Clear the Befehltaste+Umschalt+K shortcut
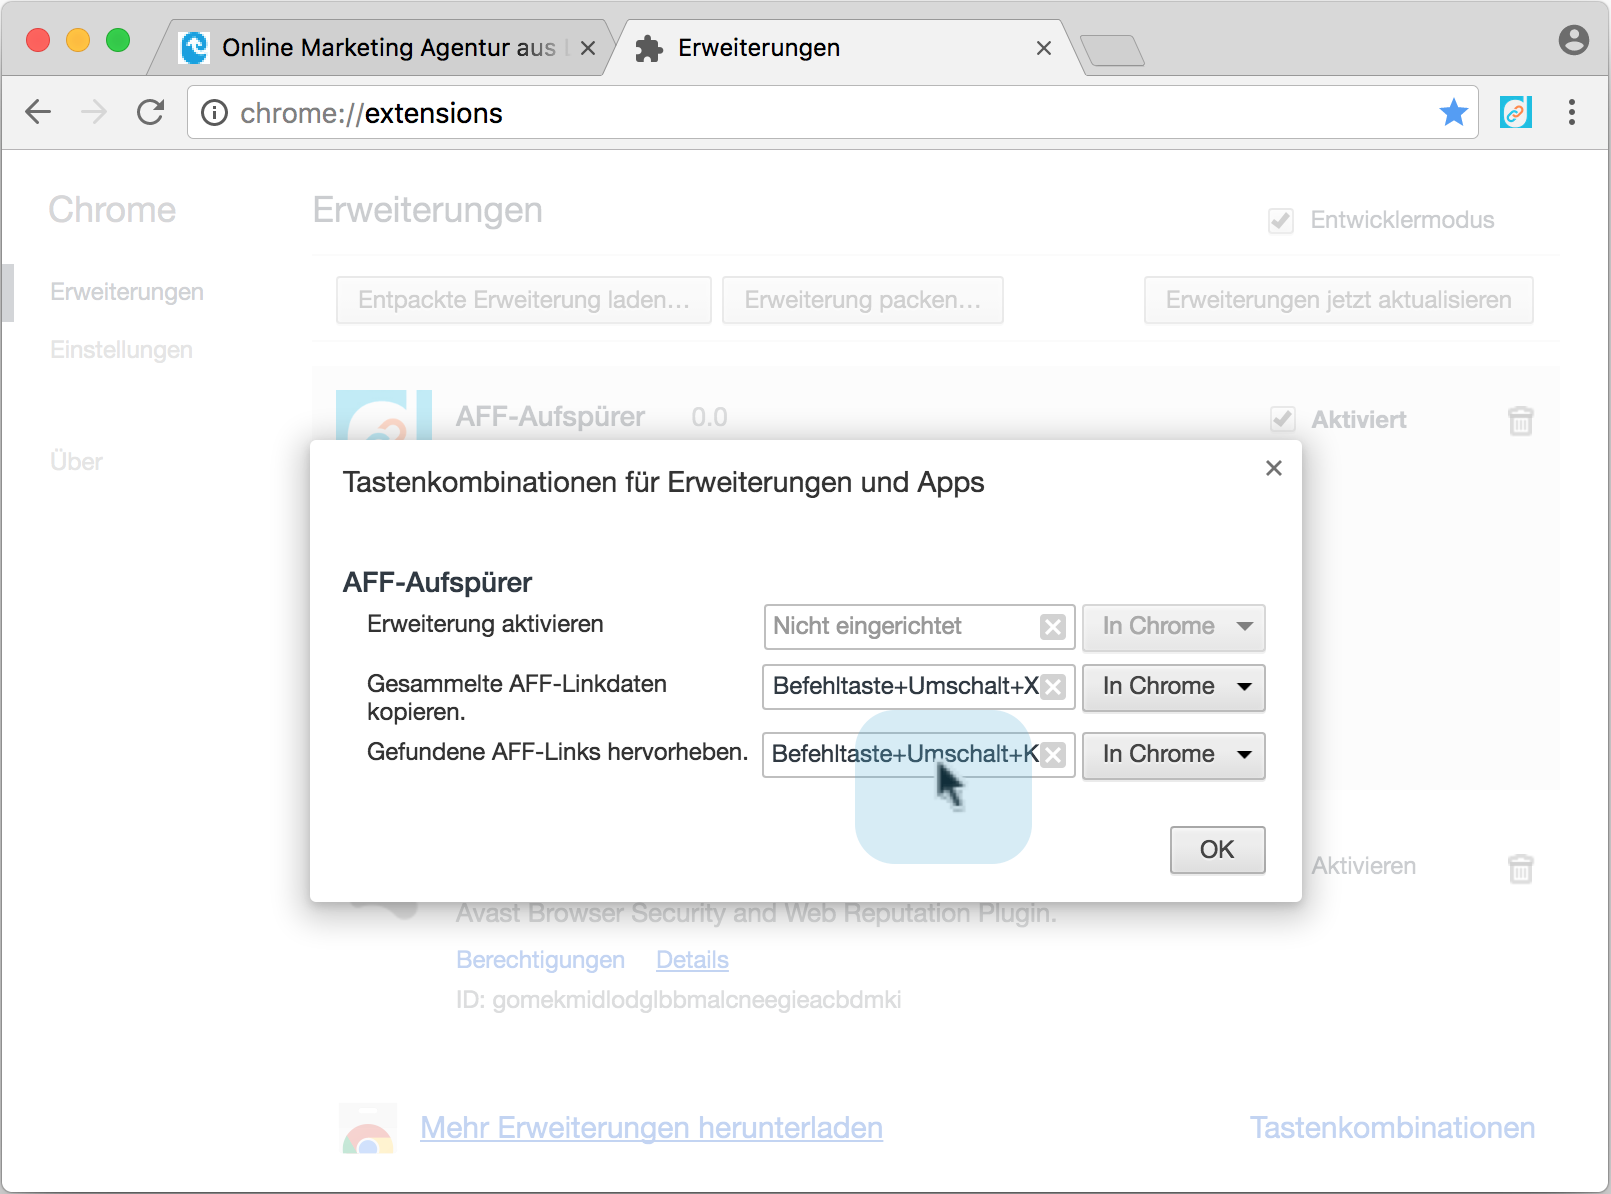 click(1053, 755)
